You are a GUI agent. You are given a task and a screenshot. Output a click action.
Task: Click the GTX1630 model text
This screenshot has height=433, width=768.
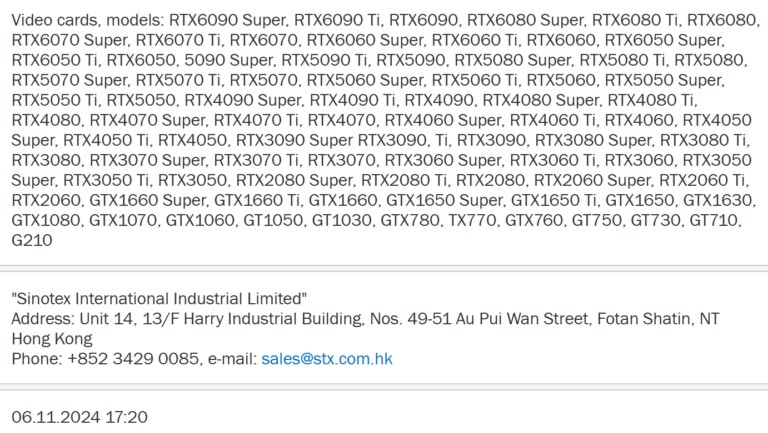pyautogui.click(x=717, y=200)
